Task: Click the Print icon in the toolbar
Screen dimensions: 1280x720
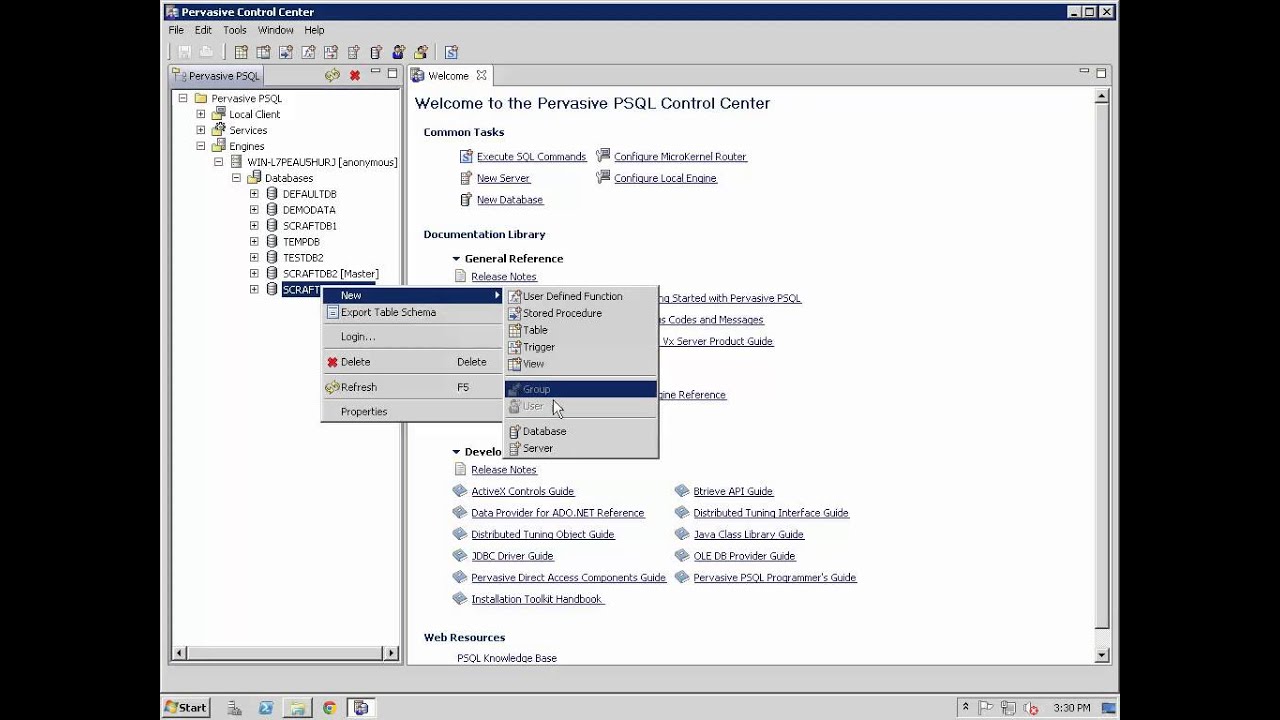Action: [x=206, y=52]
